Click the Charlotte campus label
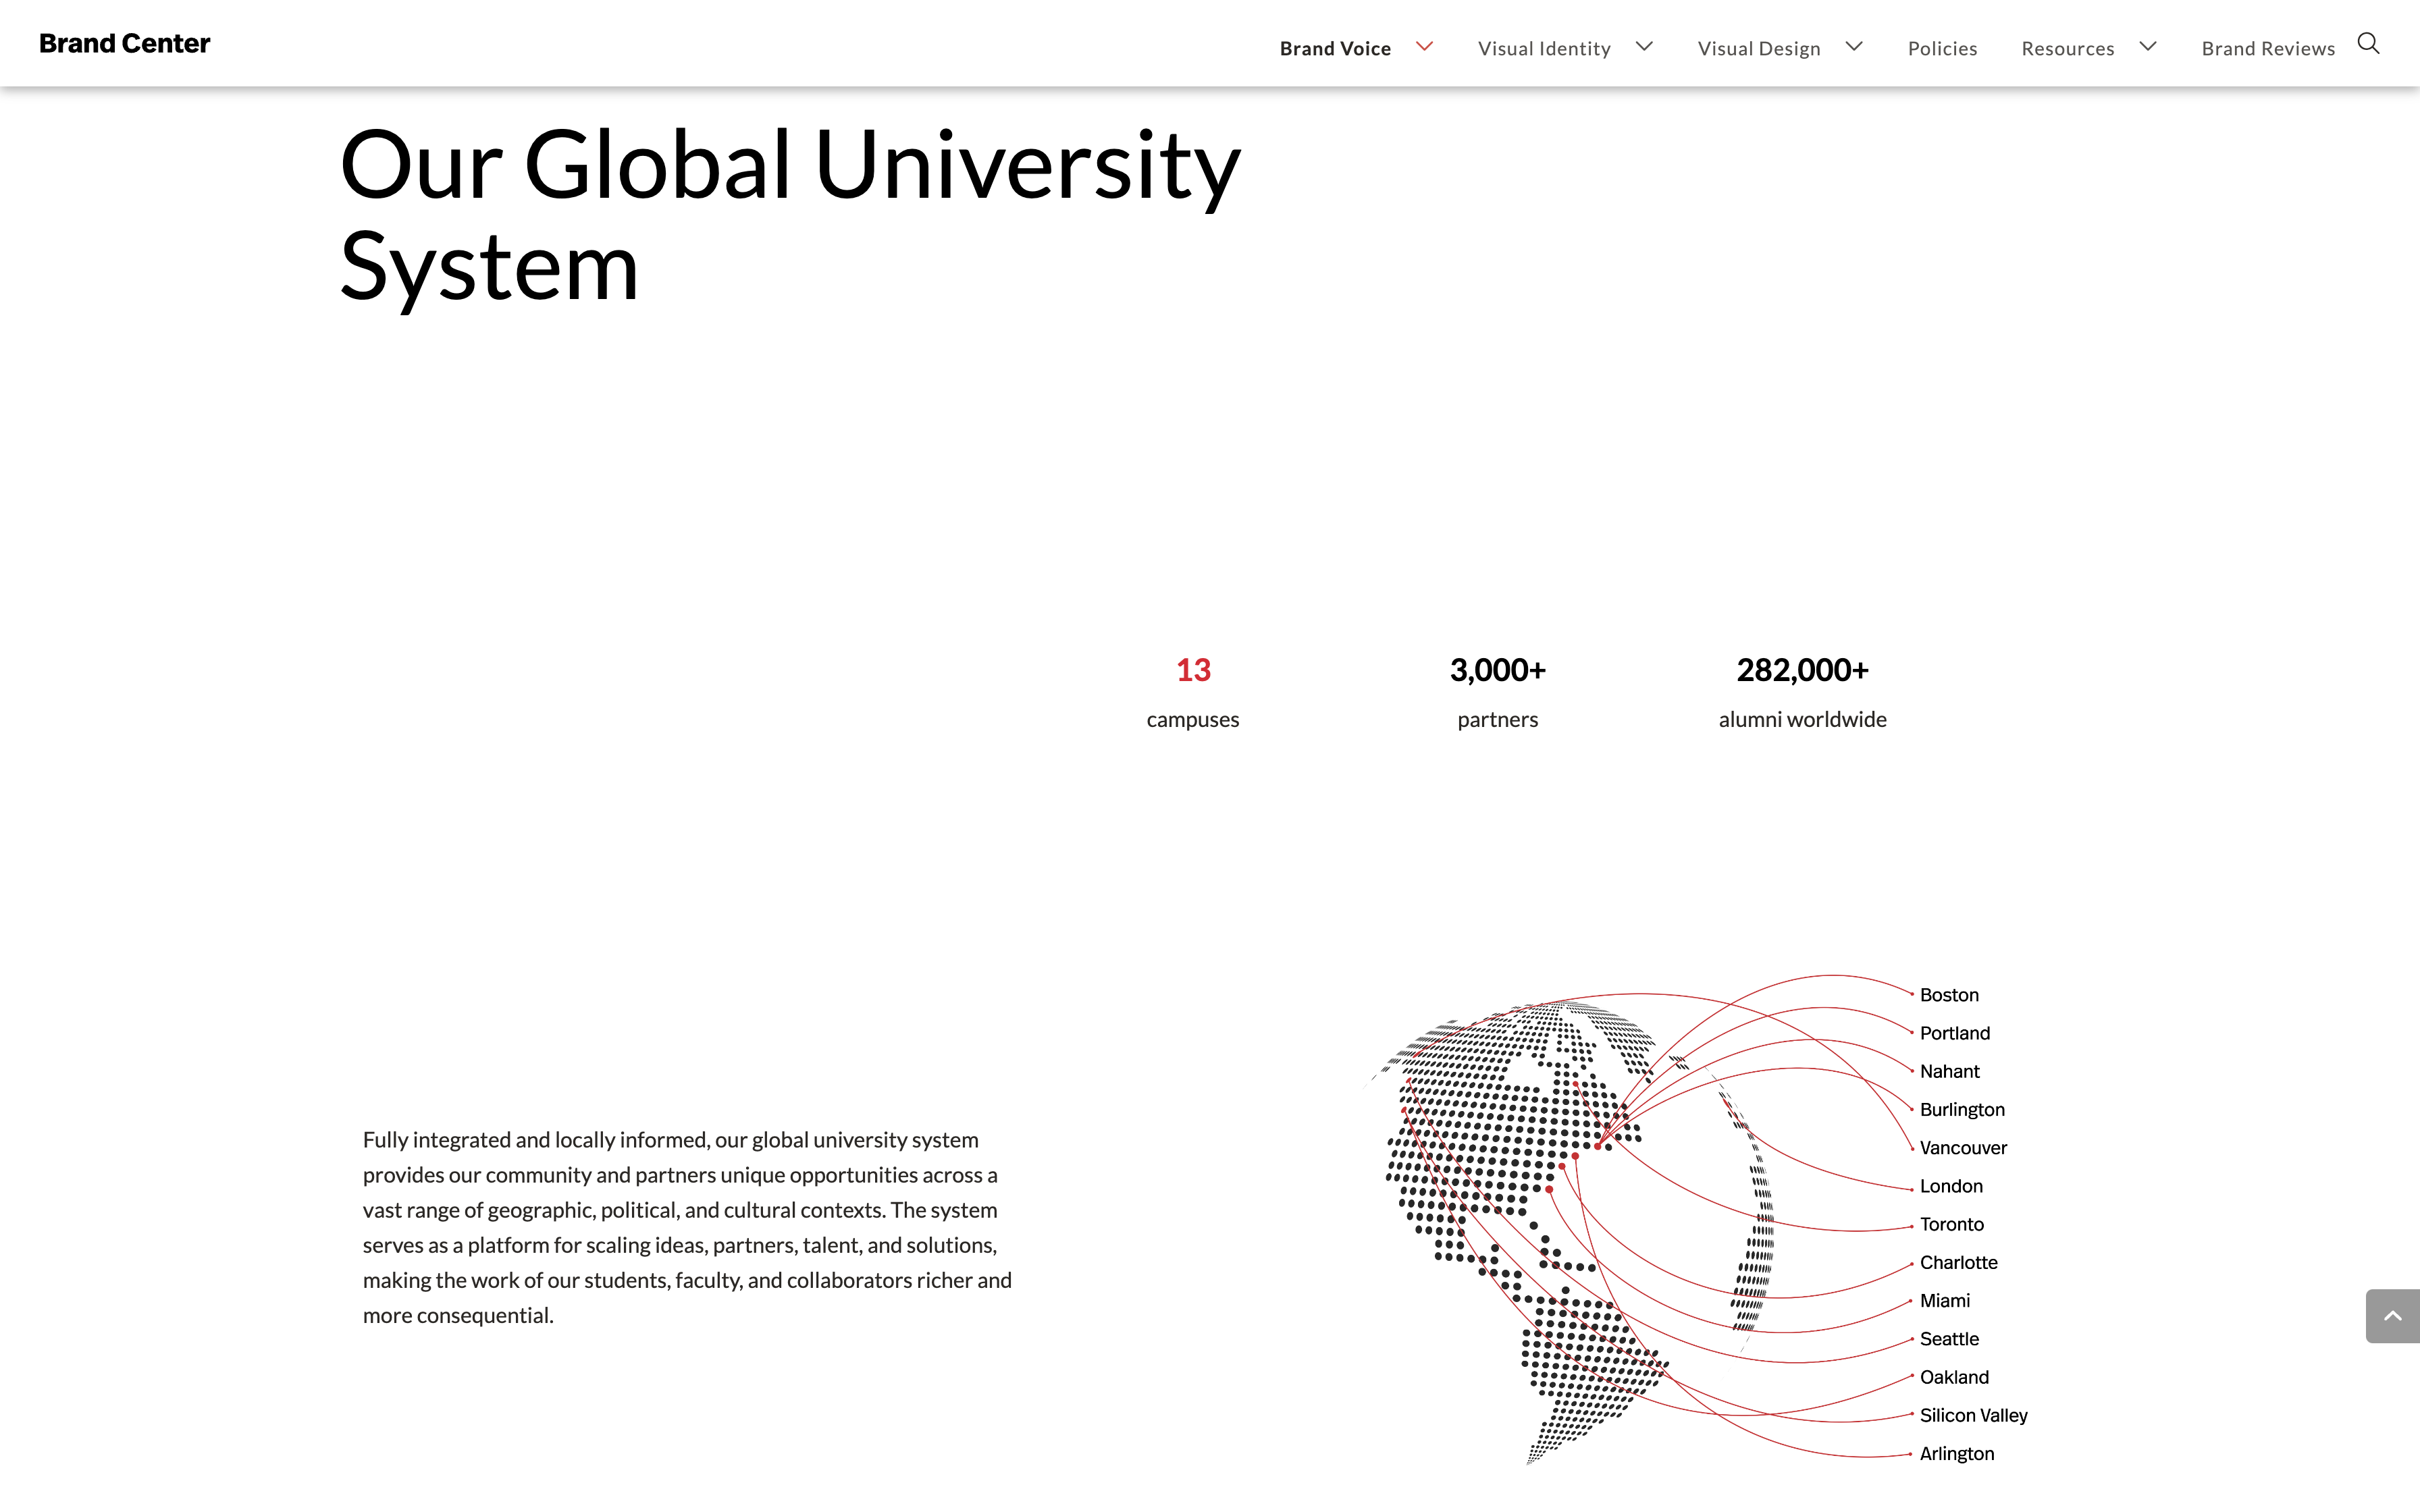This screenshot has width=2420, height=1512. click(x=1958, y=1262)
